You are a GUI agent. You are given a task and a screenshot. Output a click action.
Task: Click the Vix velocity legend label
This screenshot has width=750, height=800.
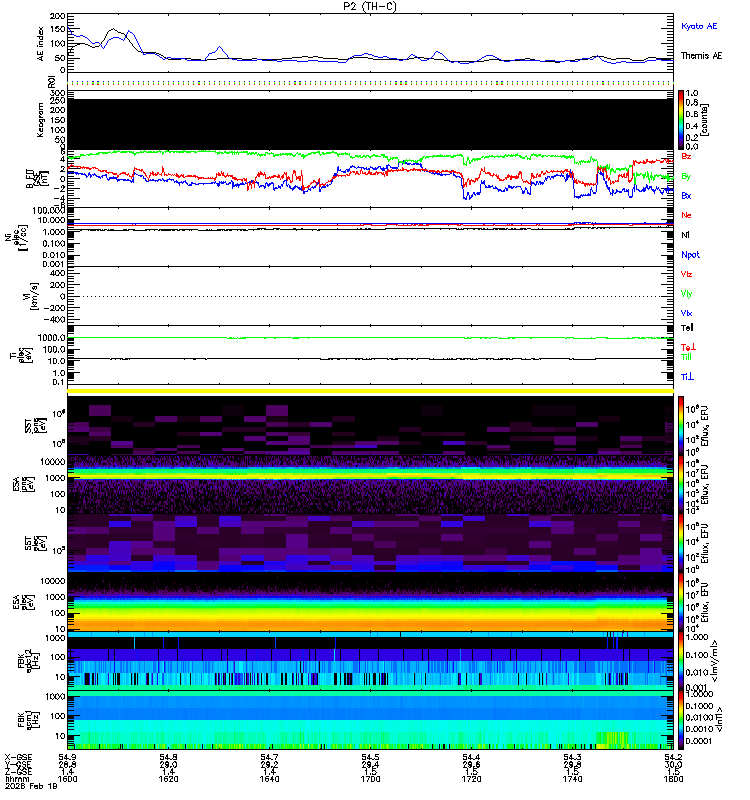pyautogui.click(x=686, y=313)
